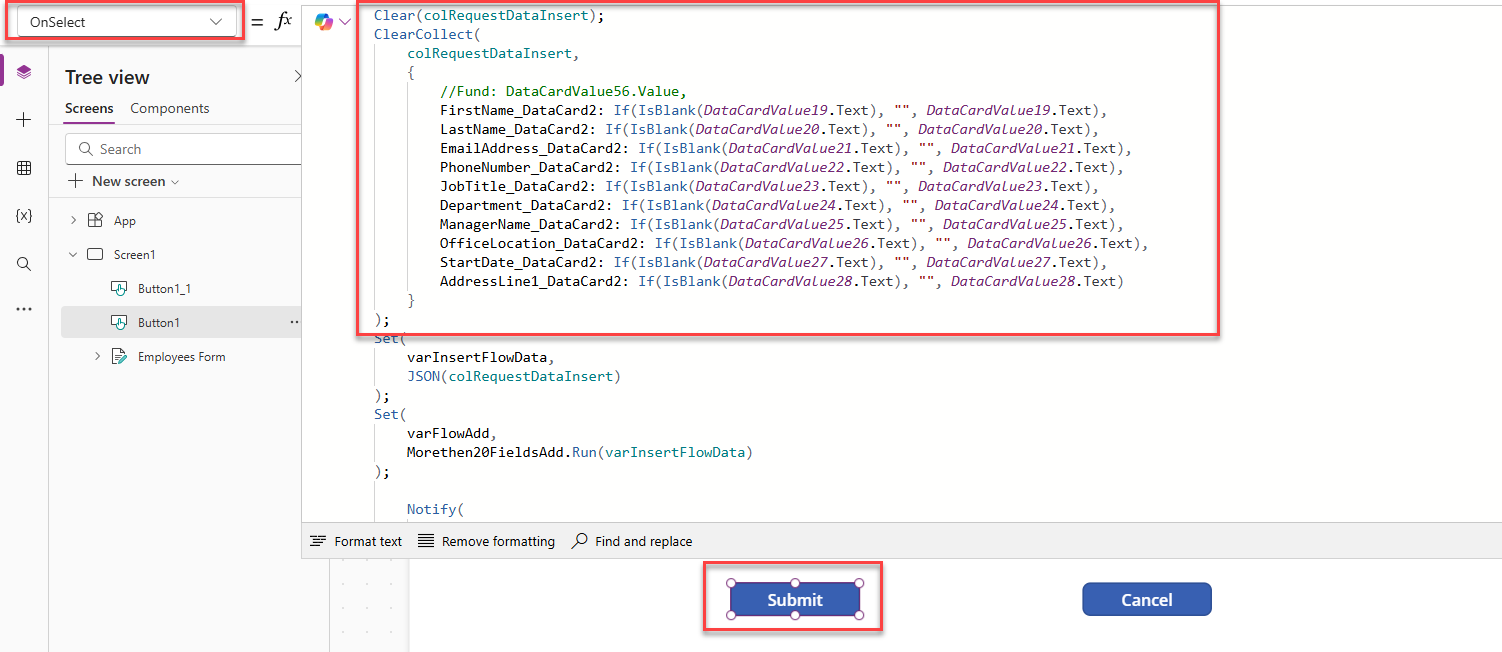
Task: Switch to the Screens tab
Action: [89, 108]
